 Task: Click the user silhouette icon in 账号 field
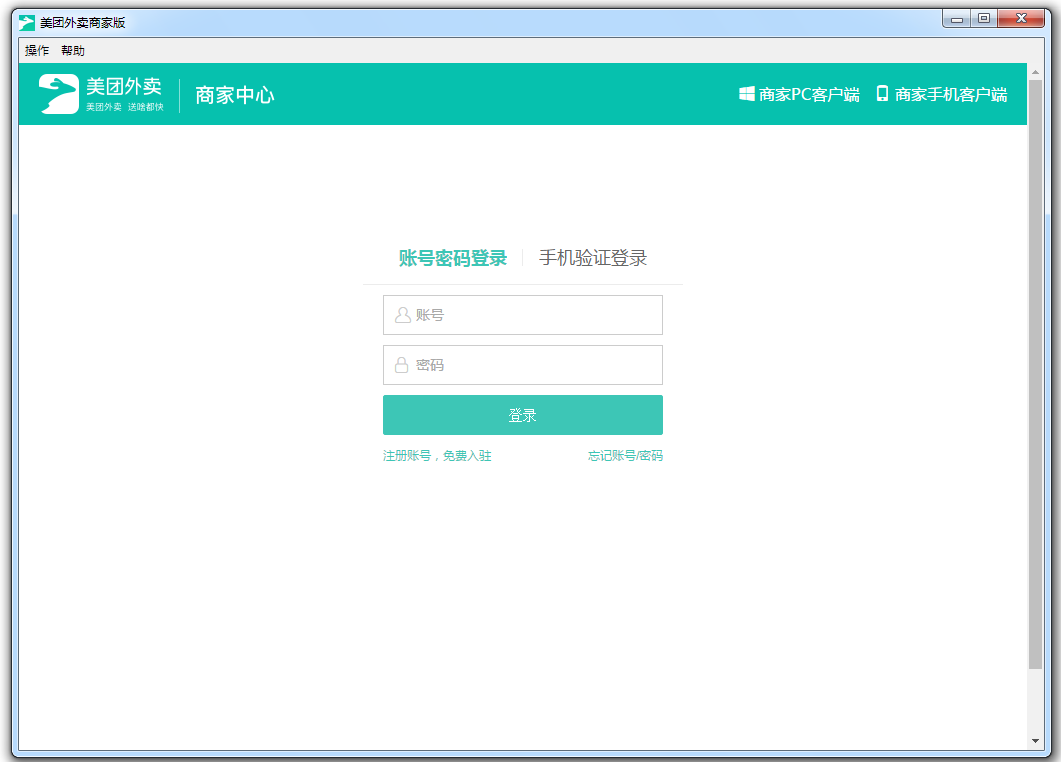[402, 315]
